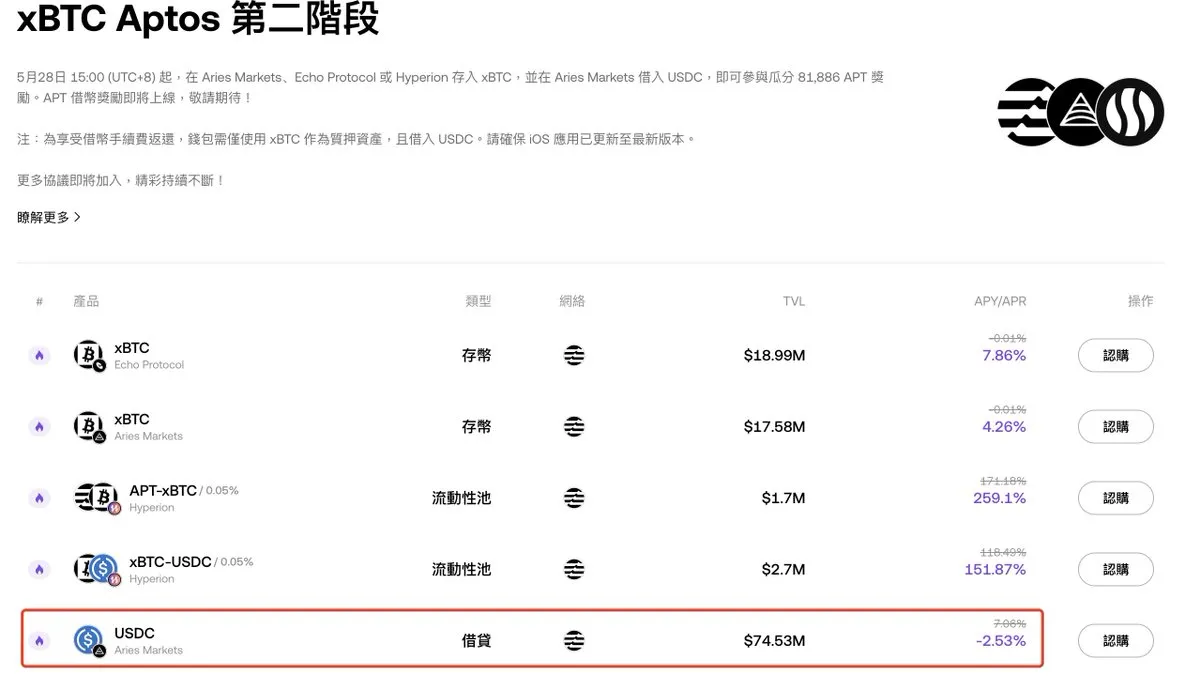Viewport: 1200px width, 690px height.
Task: Click the xBTC-USDC product name
Action: click(x=170, y=562)
